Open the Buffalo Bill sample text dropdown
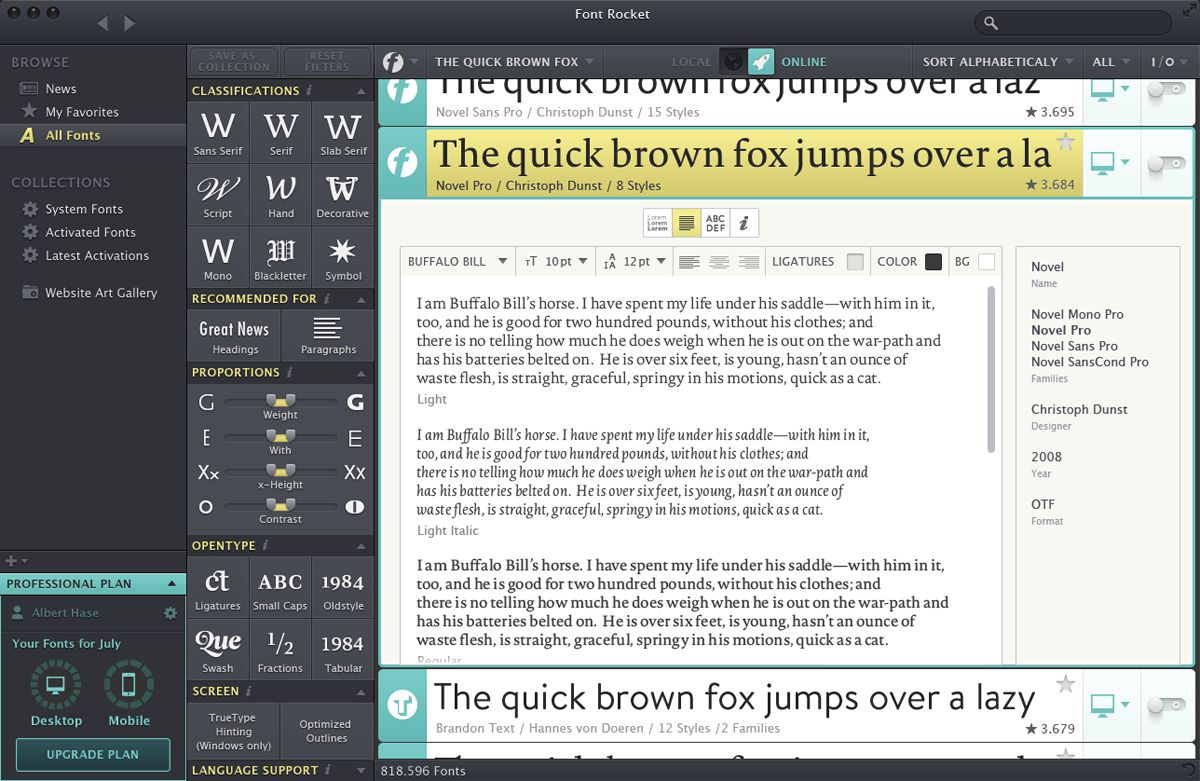This screenshot has height=781, width=1200. pyautogui.click(x=459, y=262)
